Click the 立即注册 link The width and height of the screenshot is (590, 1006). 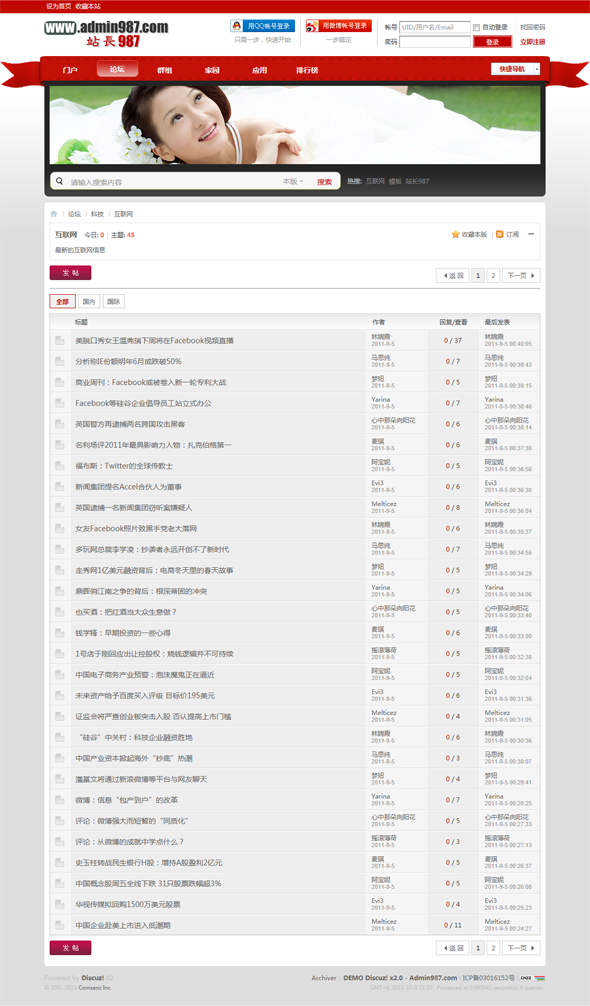[x=532, y=42]
